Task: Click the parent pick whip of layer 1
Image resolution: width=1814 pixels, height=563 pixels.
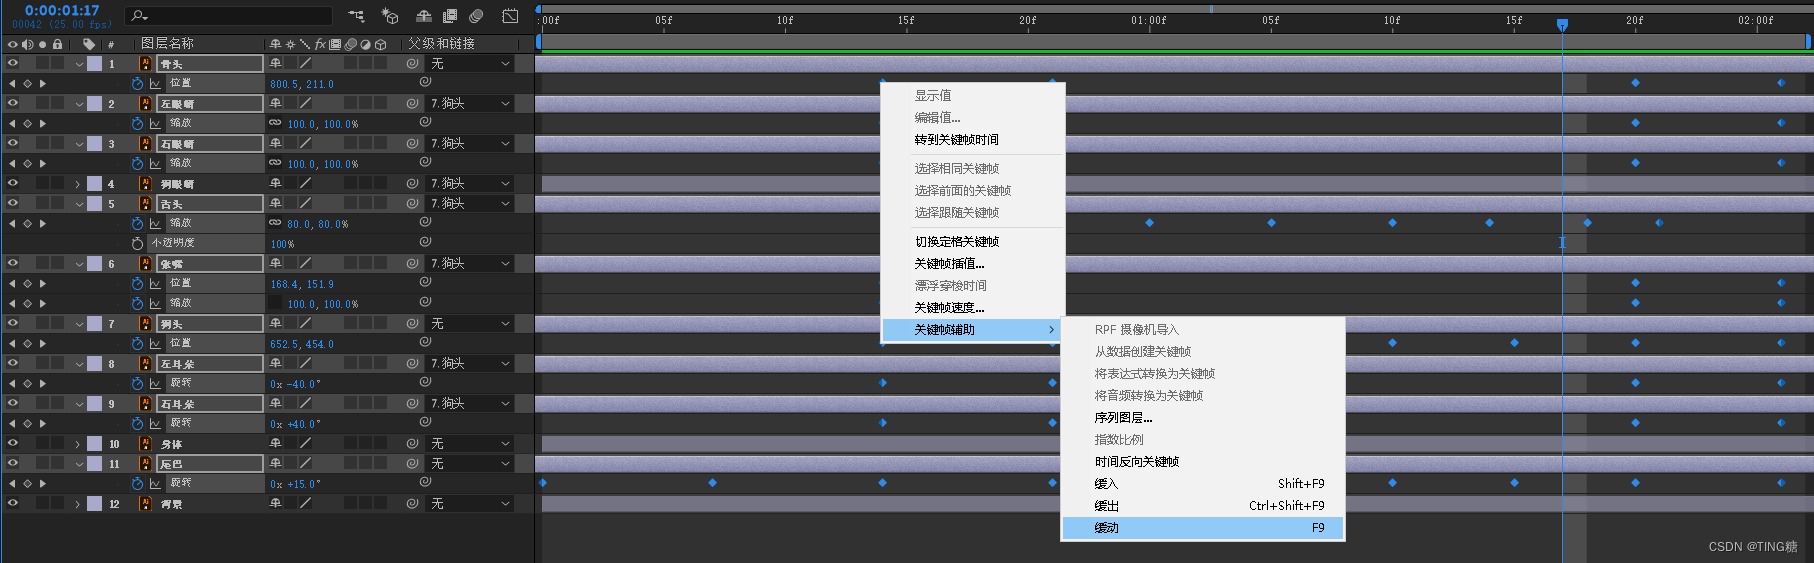Action: coord(412,64)
